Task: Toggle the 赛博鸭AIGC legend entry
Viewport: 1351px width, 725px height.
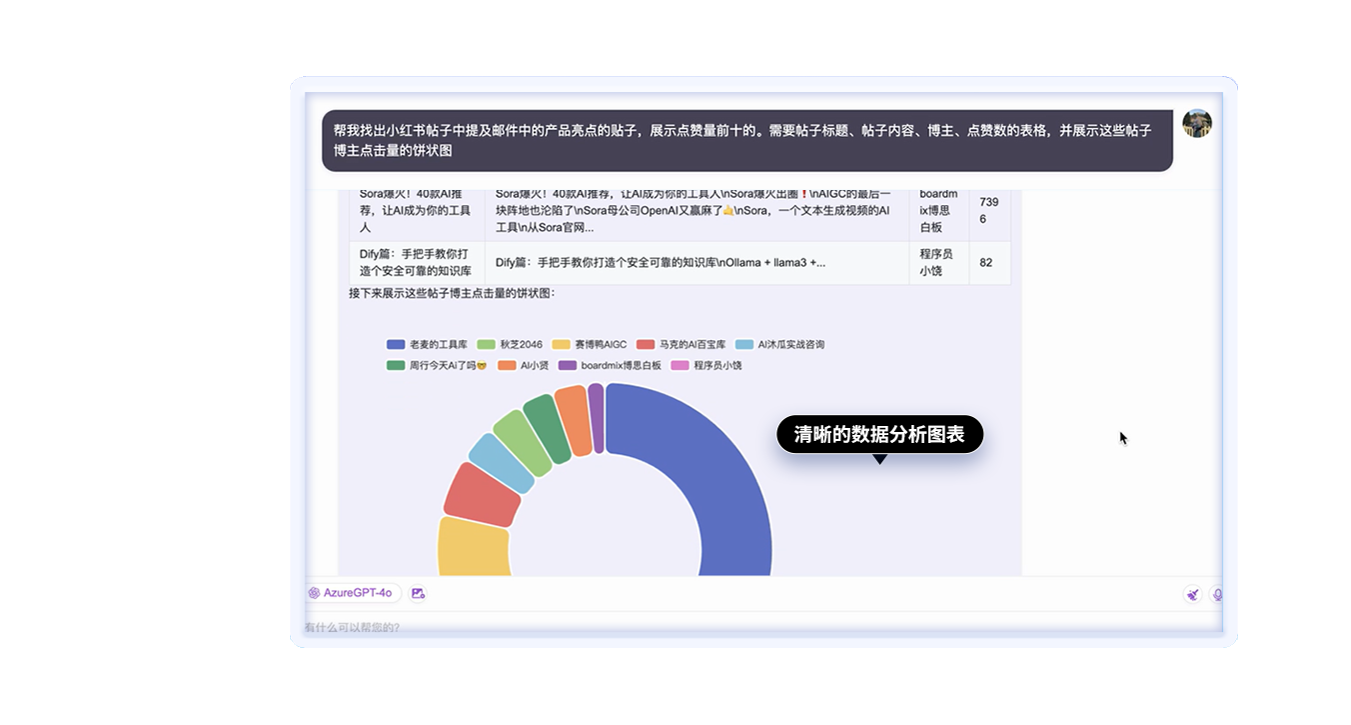Action: (590, 344)
